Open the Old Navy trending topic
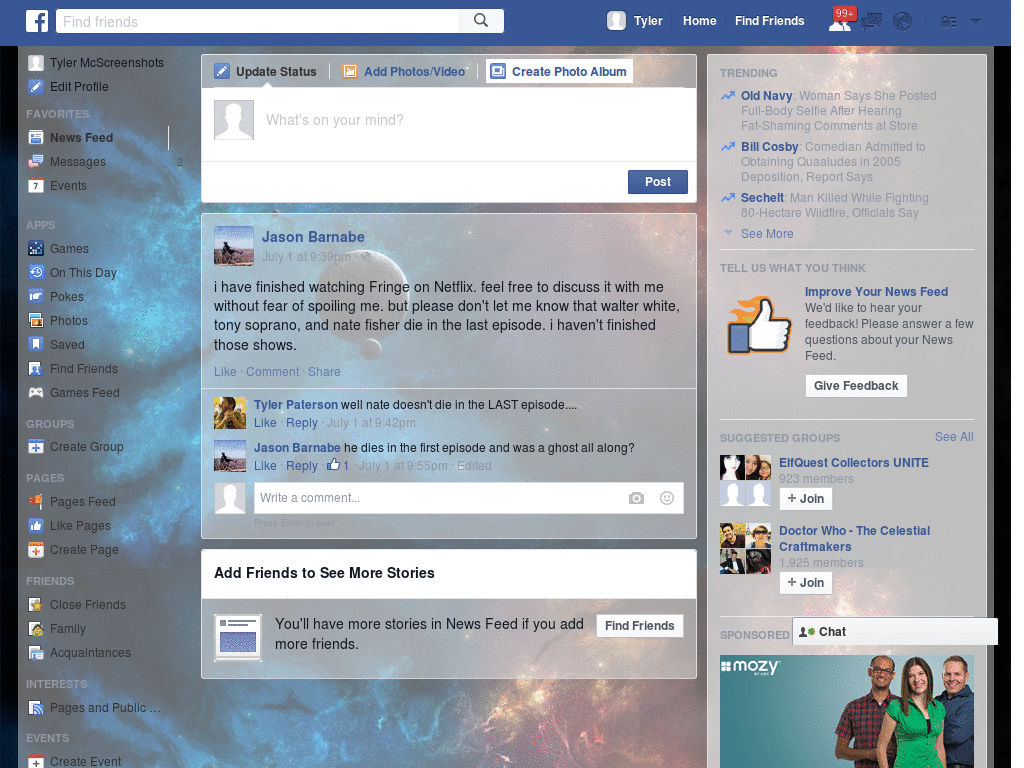1024x768 pixels. click(766, 95)
